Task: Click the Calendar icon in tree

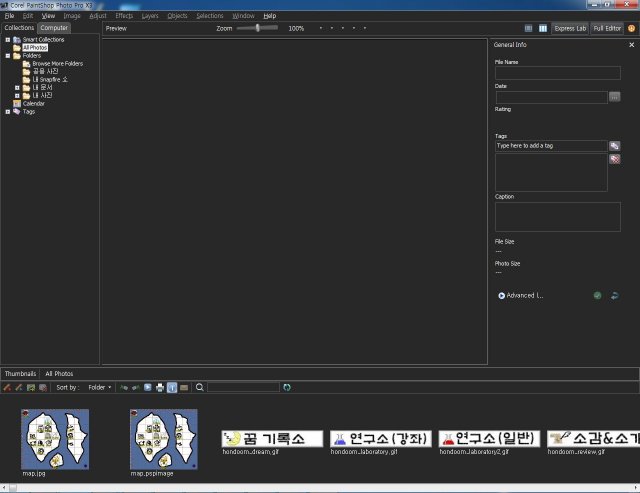Action: point(17,104)
